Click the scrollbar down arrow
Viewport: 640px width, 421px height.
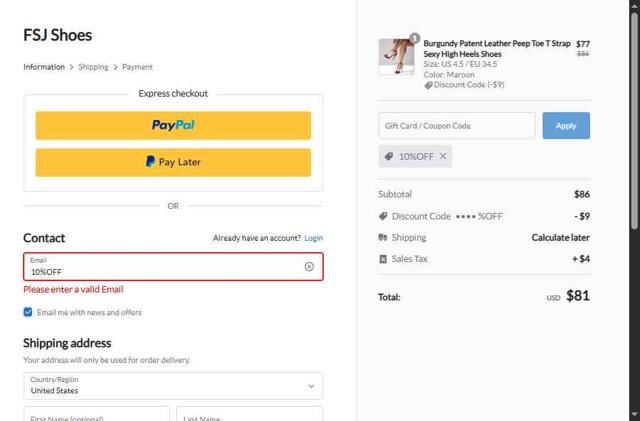[x=634, y=414]
